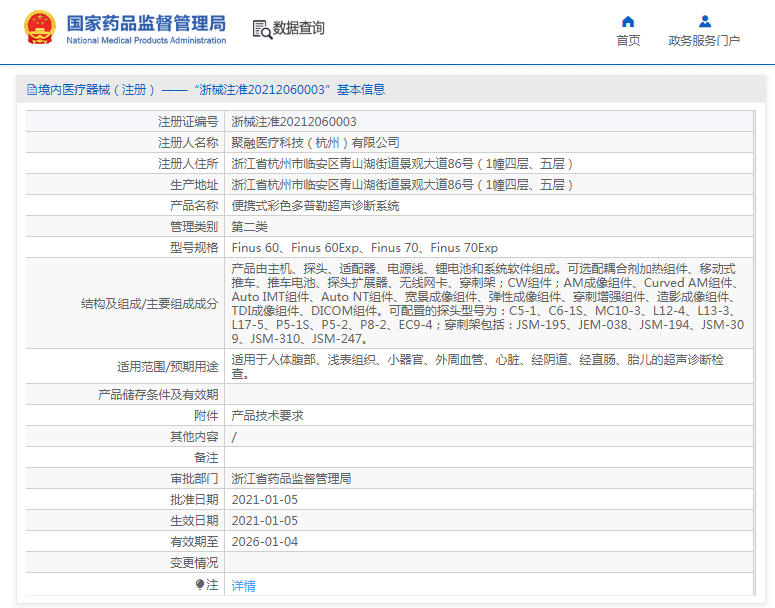Go to 数据查询 text in header
This screenshot has height=608, width=775.
point(299,29)
